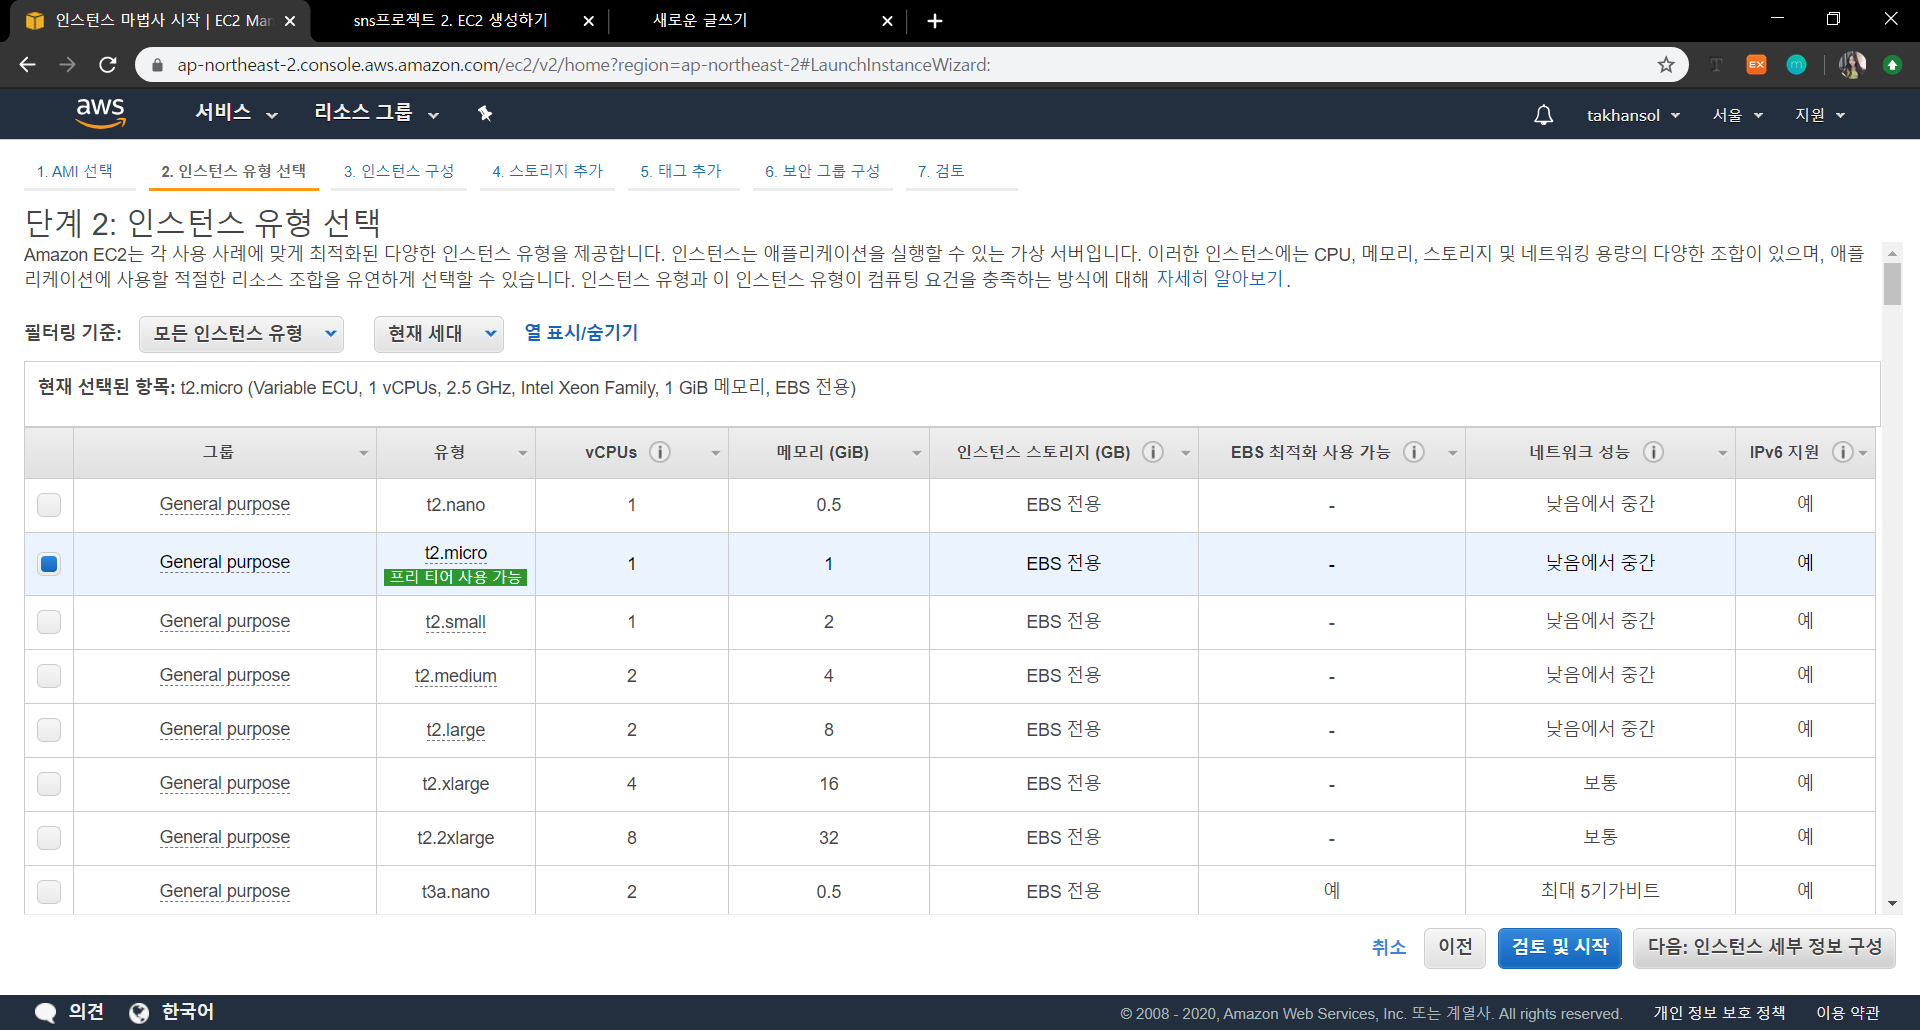Image resolution: width=1920 pixels, height=1030 pixels.
Task: Click 다음: 인스턴스 세부 정보 구성 button
Action: click(1765, 947)
